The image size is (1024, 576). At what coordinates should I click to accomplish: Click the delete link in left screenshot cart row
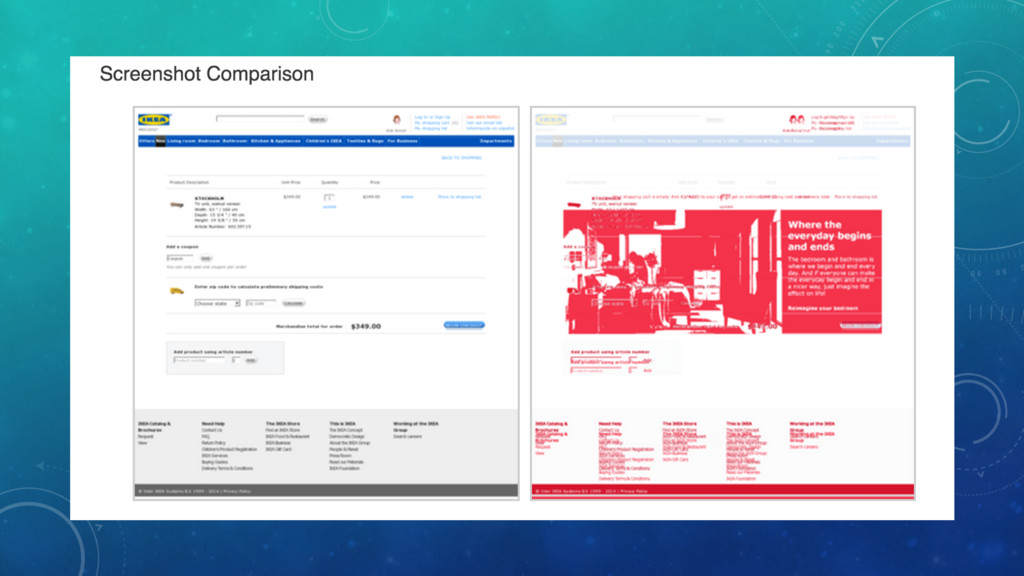(x=407, y=197)
